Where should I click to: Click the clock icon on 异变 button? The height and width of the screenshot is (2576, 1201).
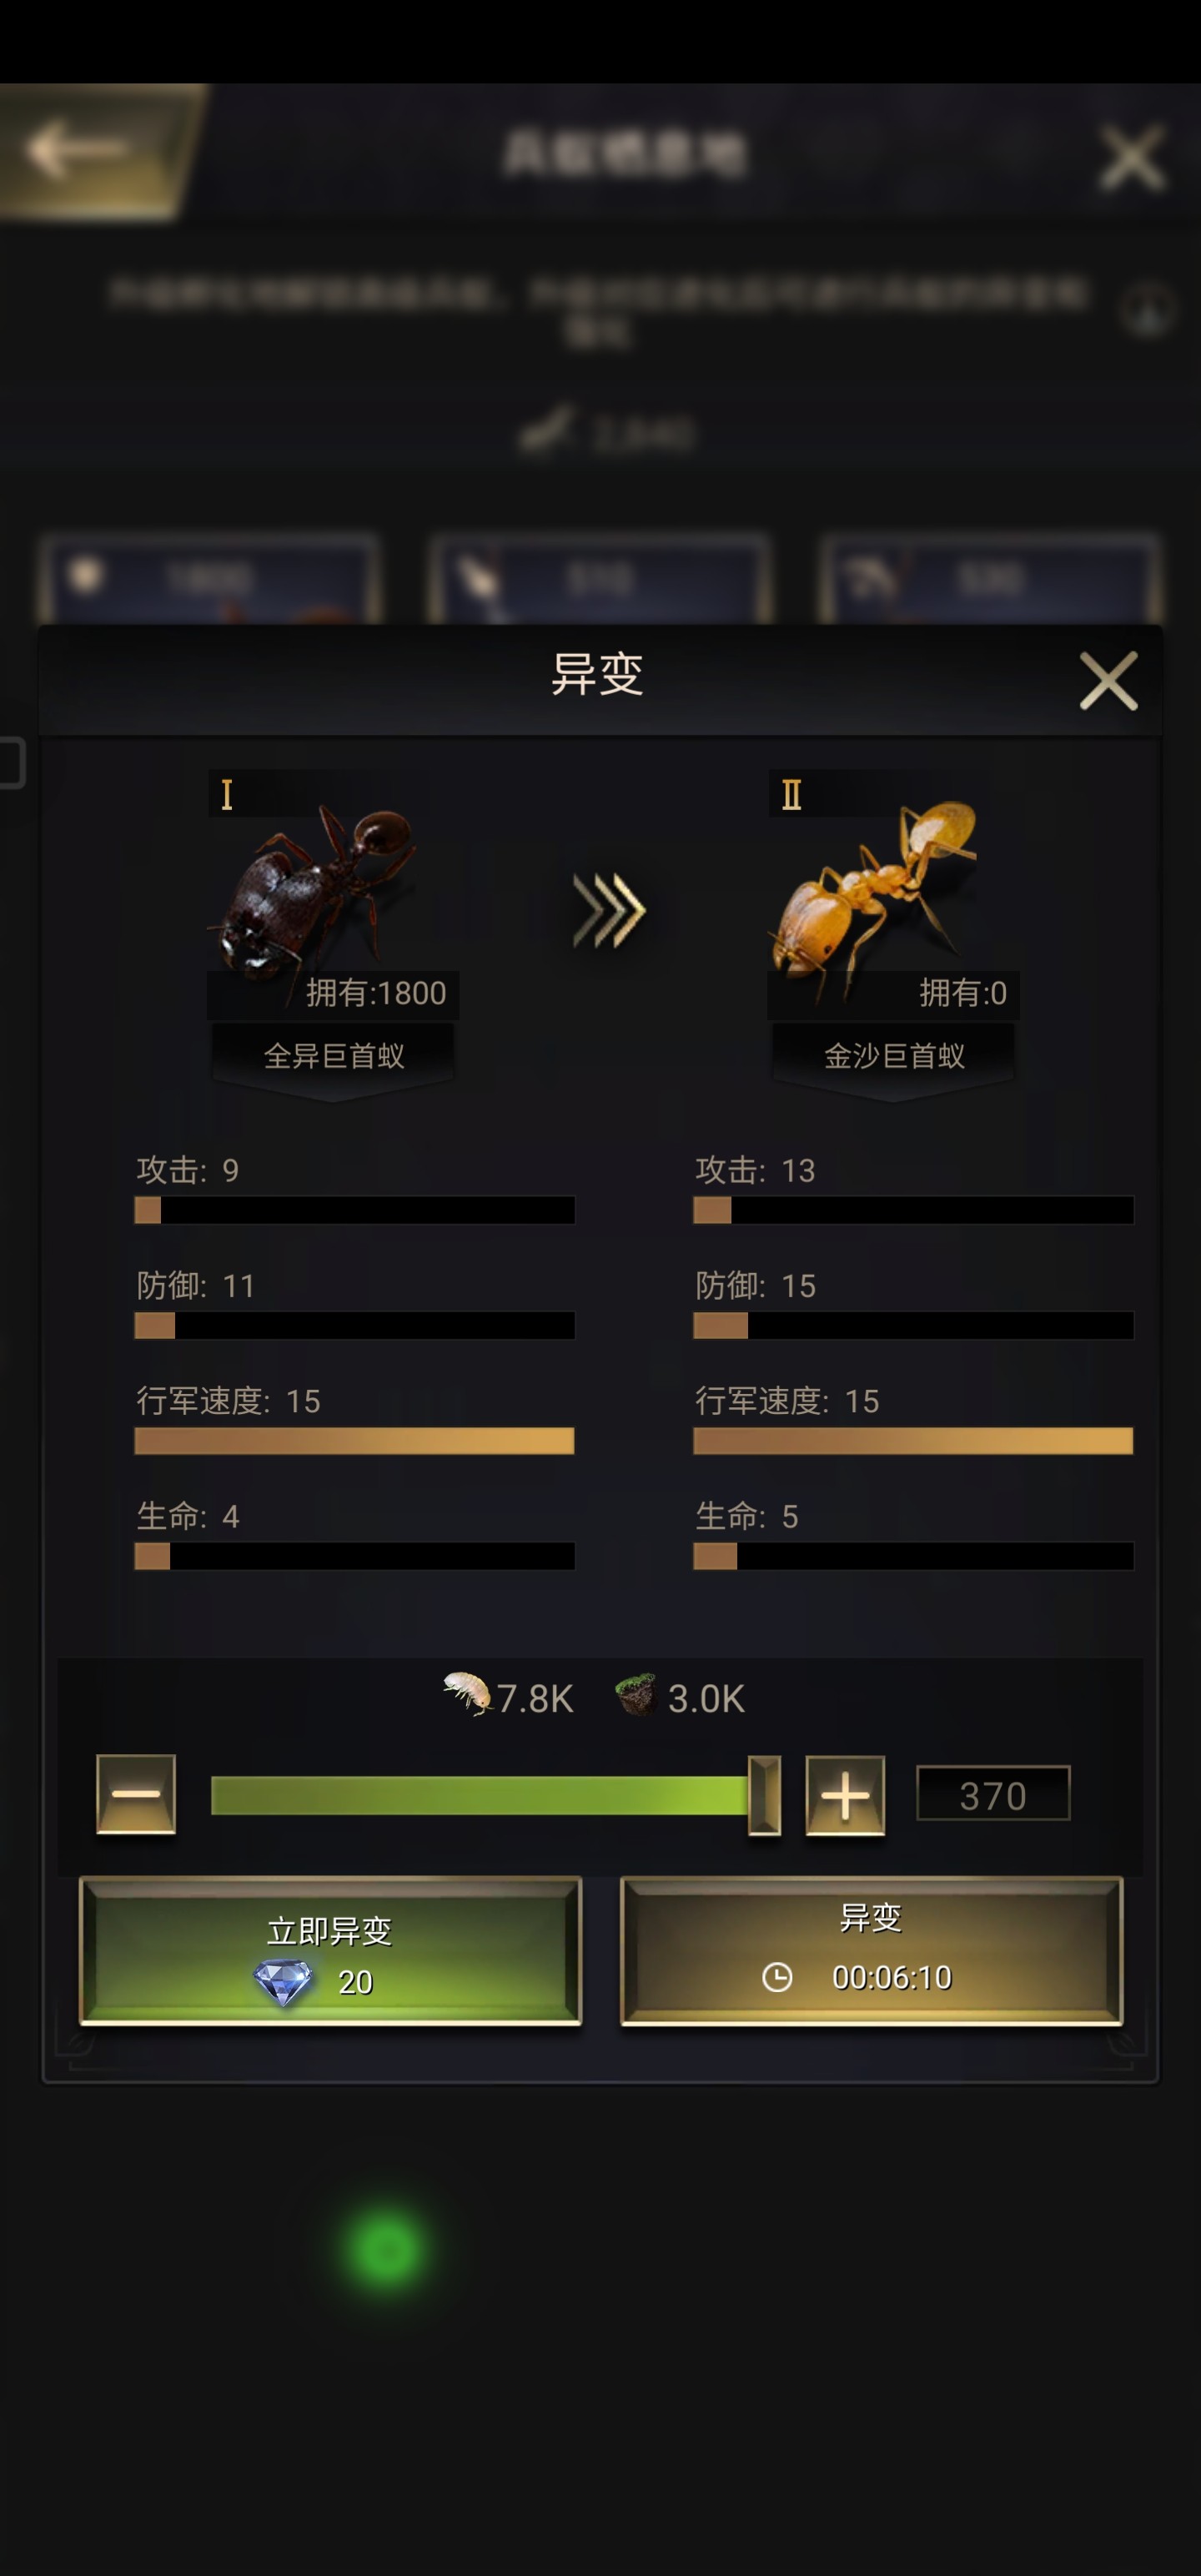(x=777, y=1977)
